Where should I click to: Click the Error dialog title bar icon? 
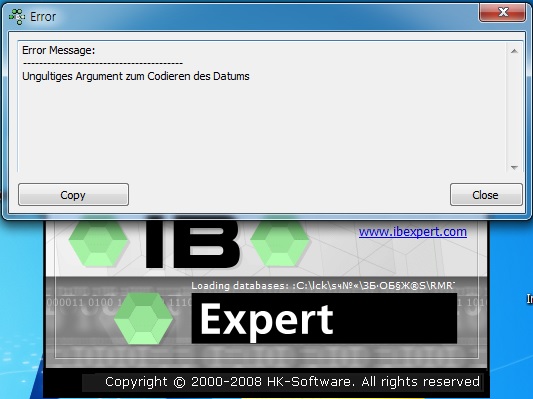coord(17,17)
